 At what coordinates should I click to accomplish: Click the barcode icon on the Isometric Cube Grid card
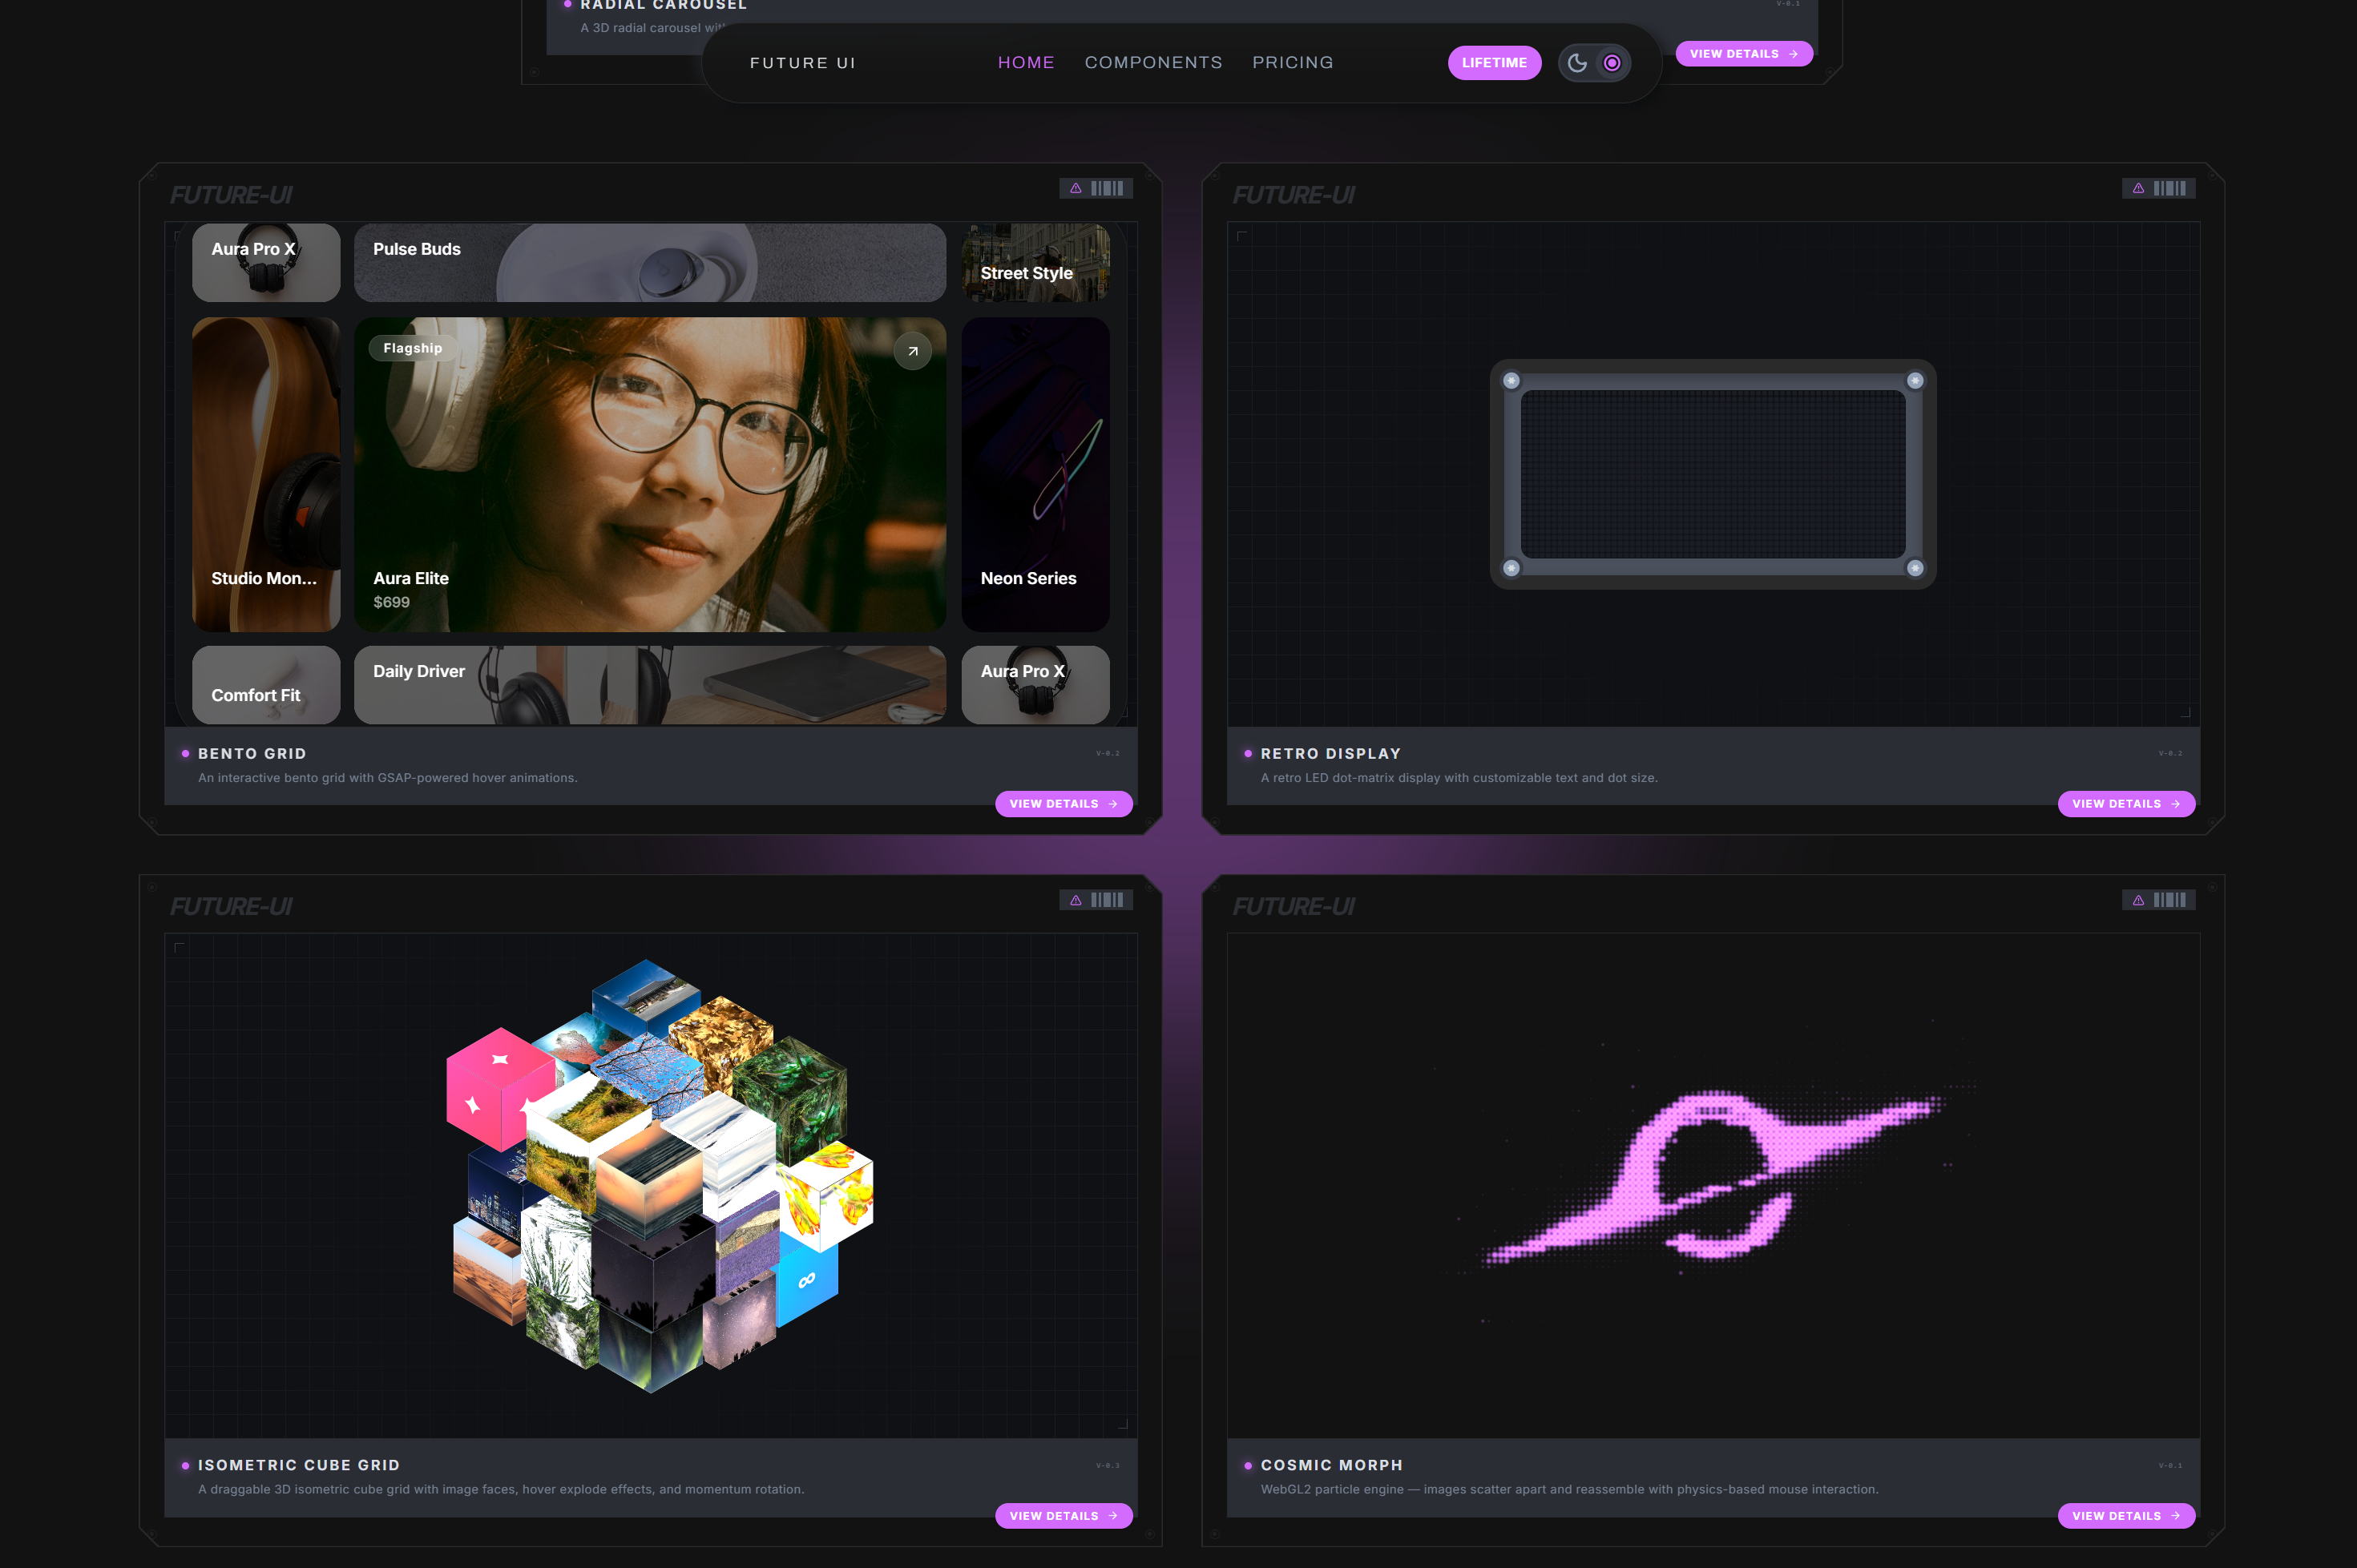coord(1108,899)
